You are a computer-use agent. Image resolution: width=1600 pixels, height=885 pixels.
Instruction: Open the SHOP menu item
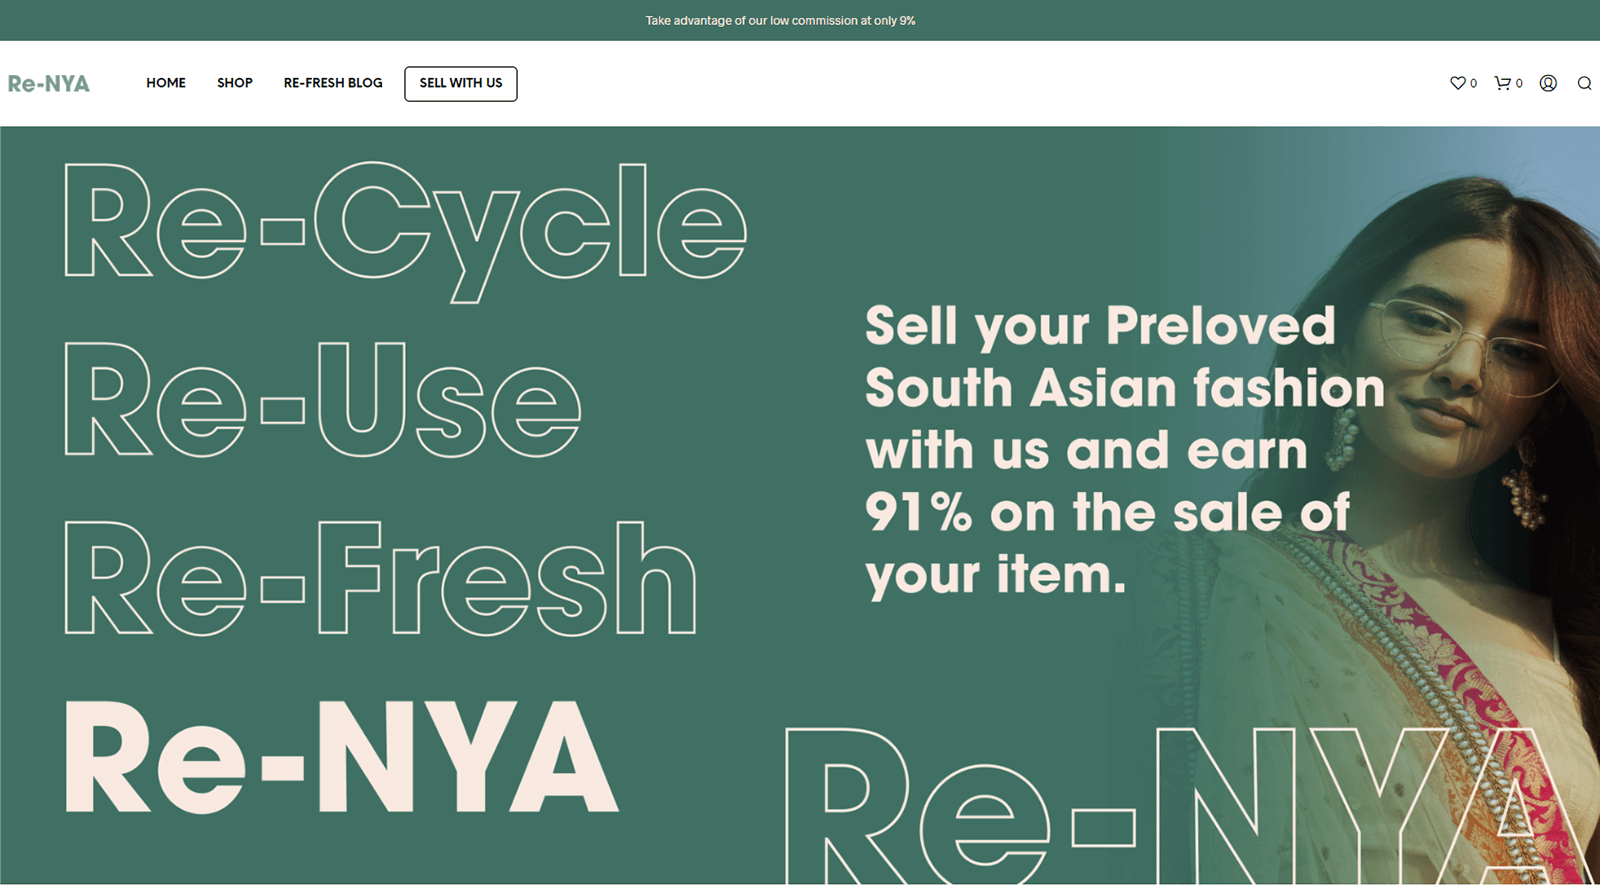pos(235,83)
